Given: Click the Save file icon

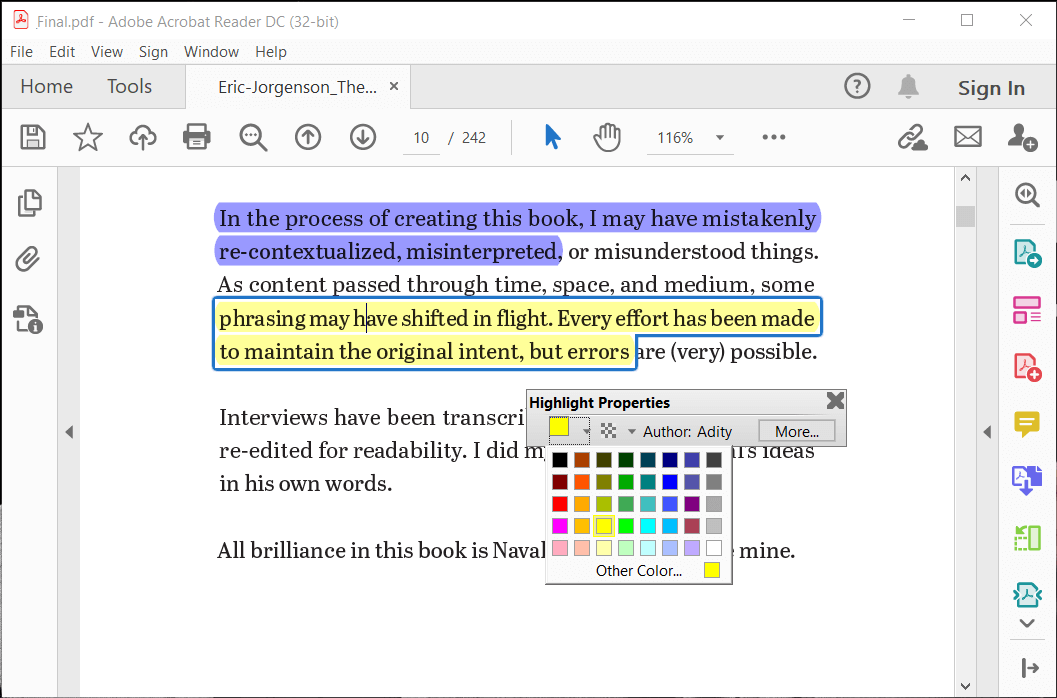Looking at the screenshot, I should (33, 137).
